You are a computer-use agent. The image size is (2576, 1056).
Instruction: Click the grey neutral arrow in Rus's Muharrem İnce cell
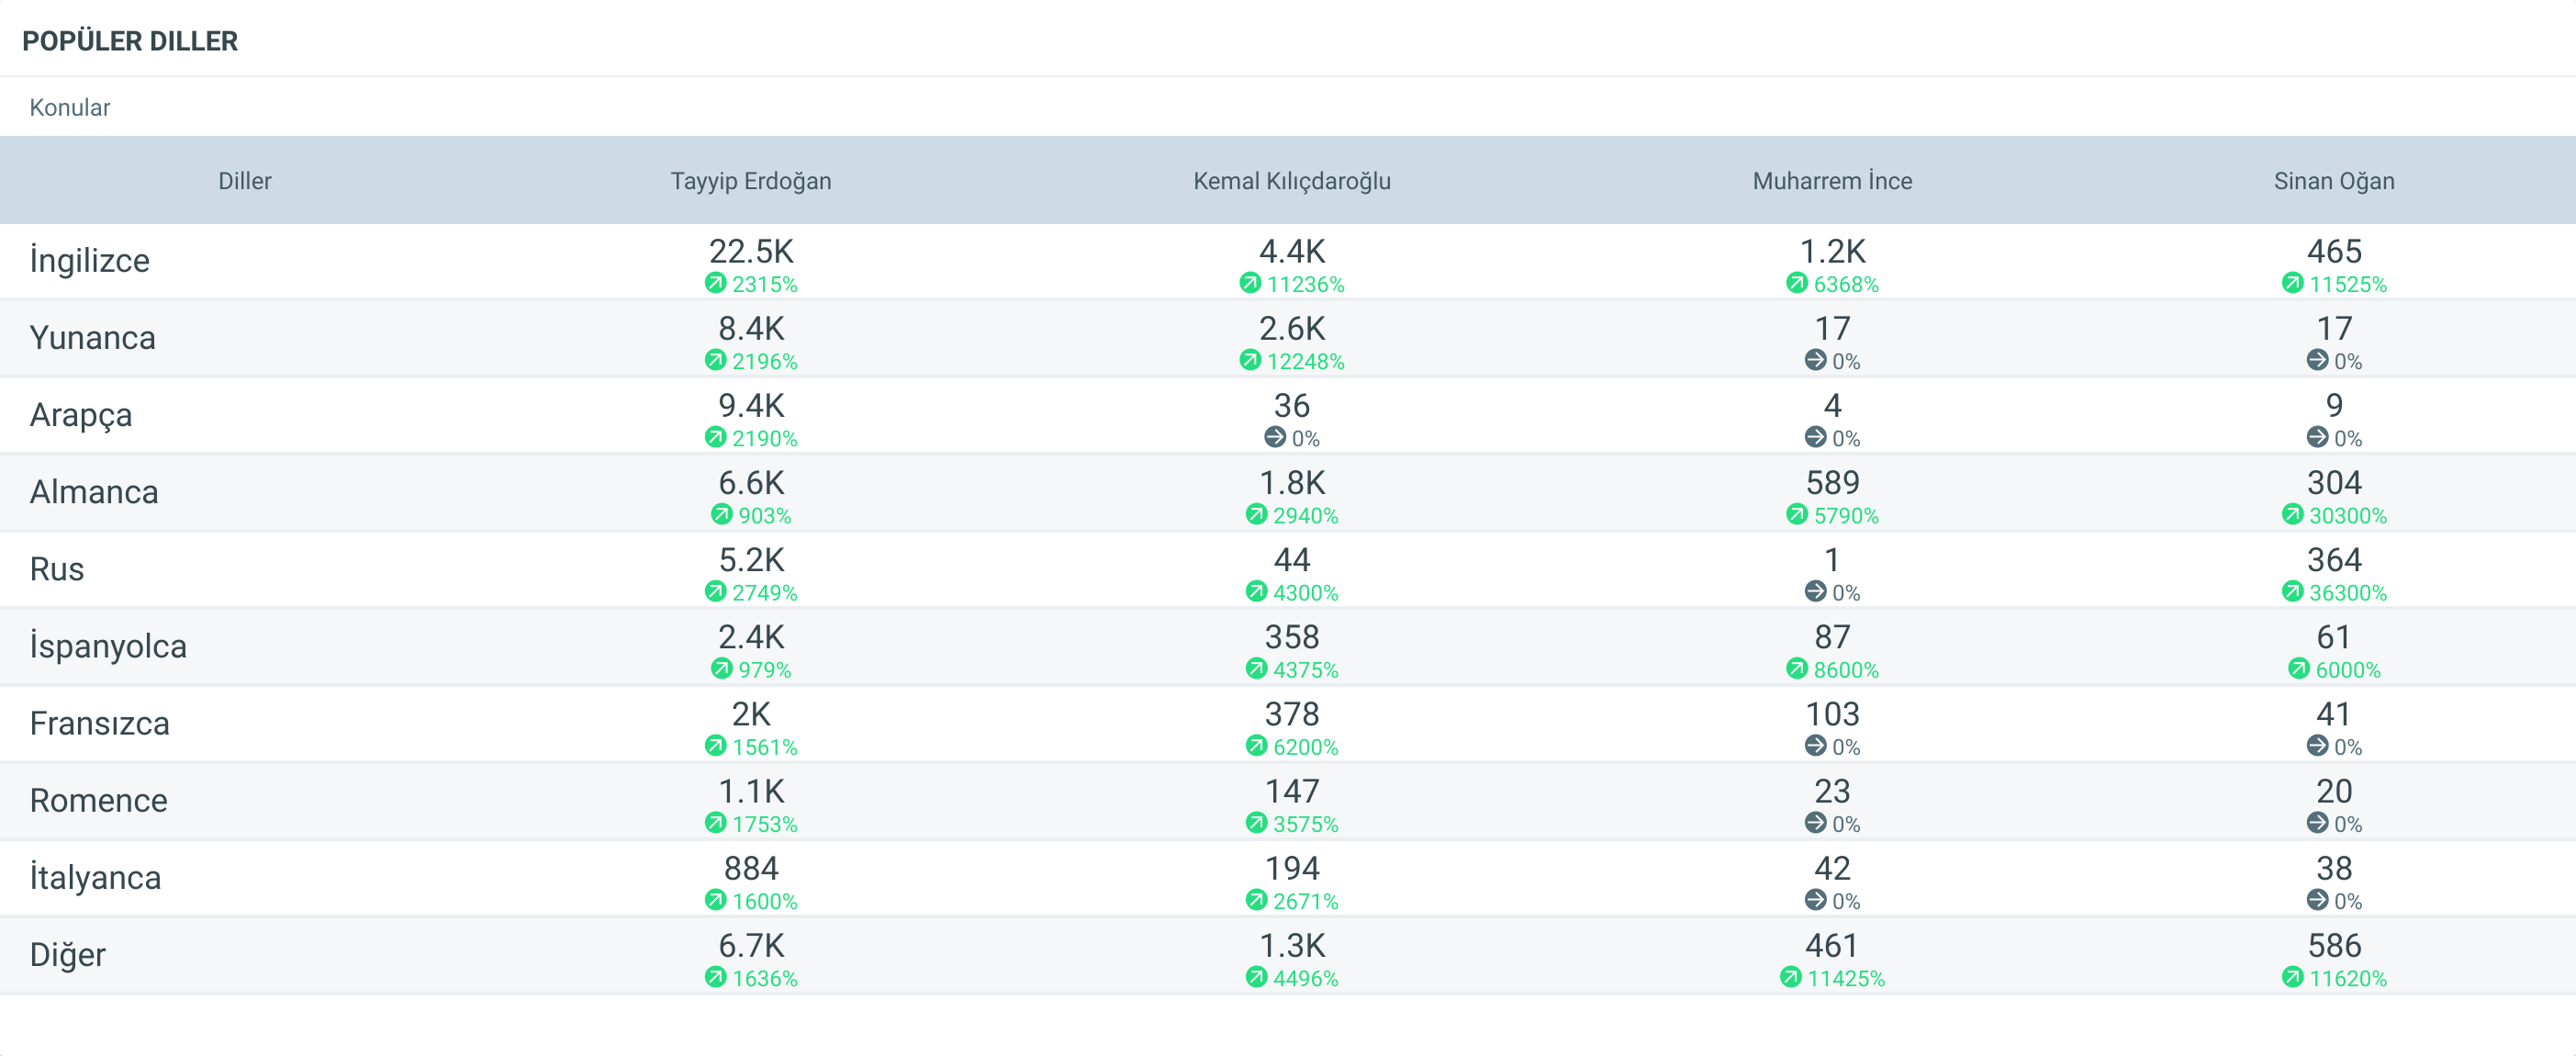tap(1815, 591)
